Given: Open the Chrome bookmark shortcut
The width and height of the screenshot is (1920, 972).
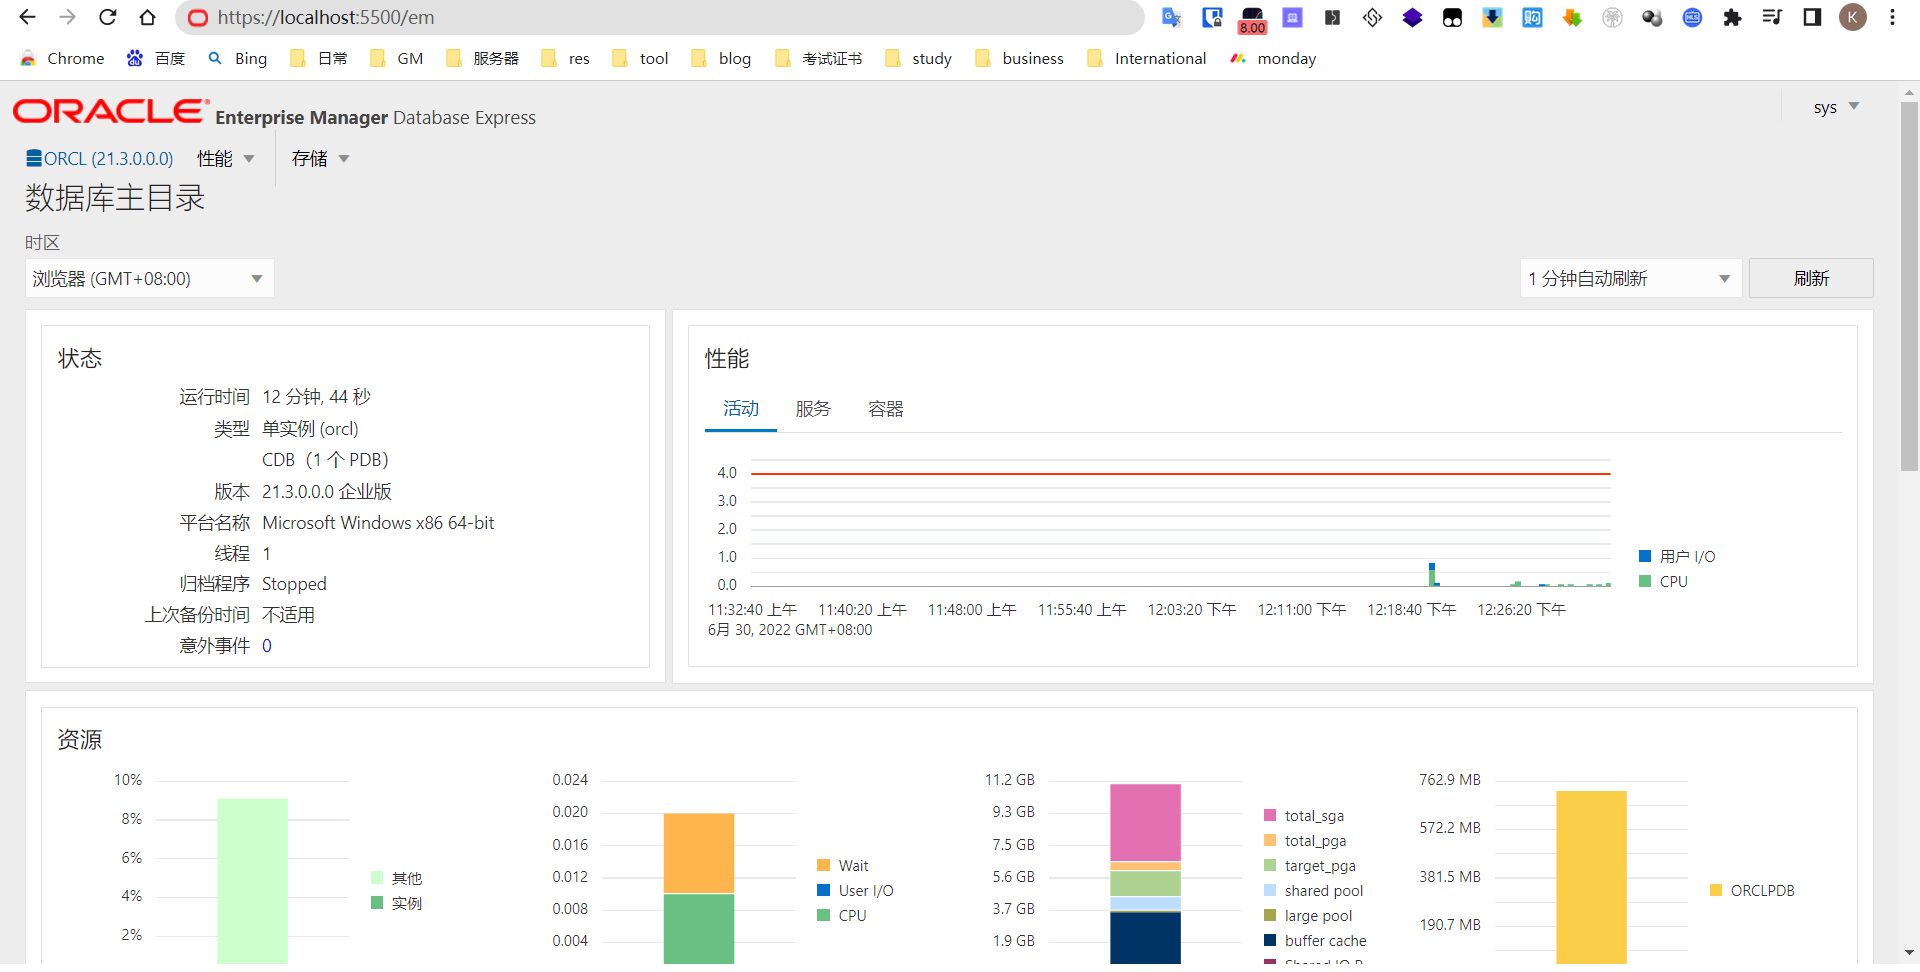Looking at the screenshot, I should [62, 59].
